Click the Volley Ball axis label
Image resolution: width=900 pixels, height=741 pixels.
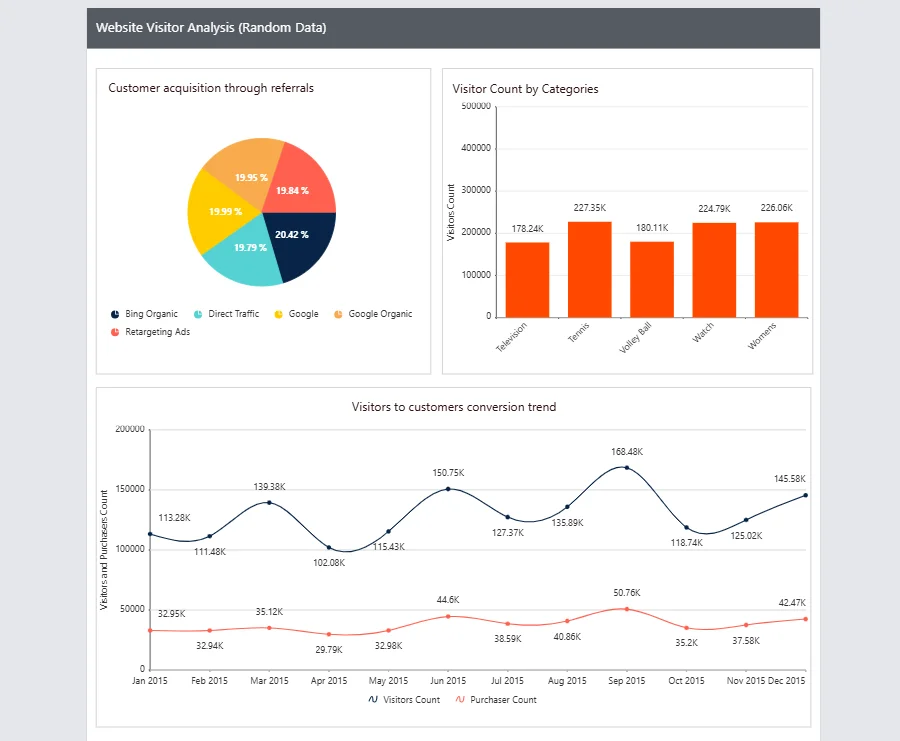click(x=635, y=337)
